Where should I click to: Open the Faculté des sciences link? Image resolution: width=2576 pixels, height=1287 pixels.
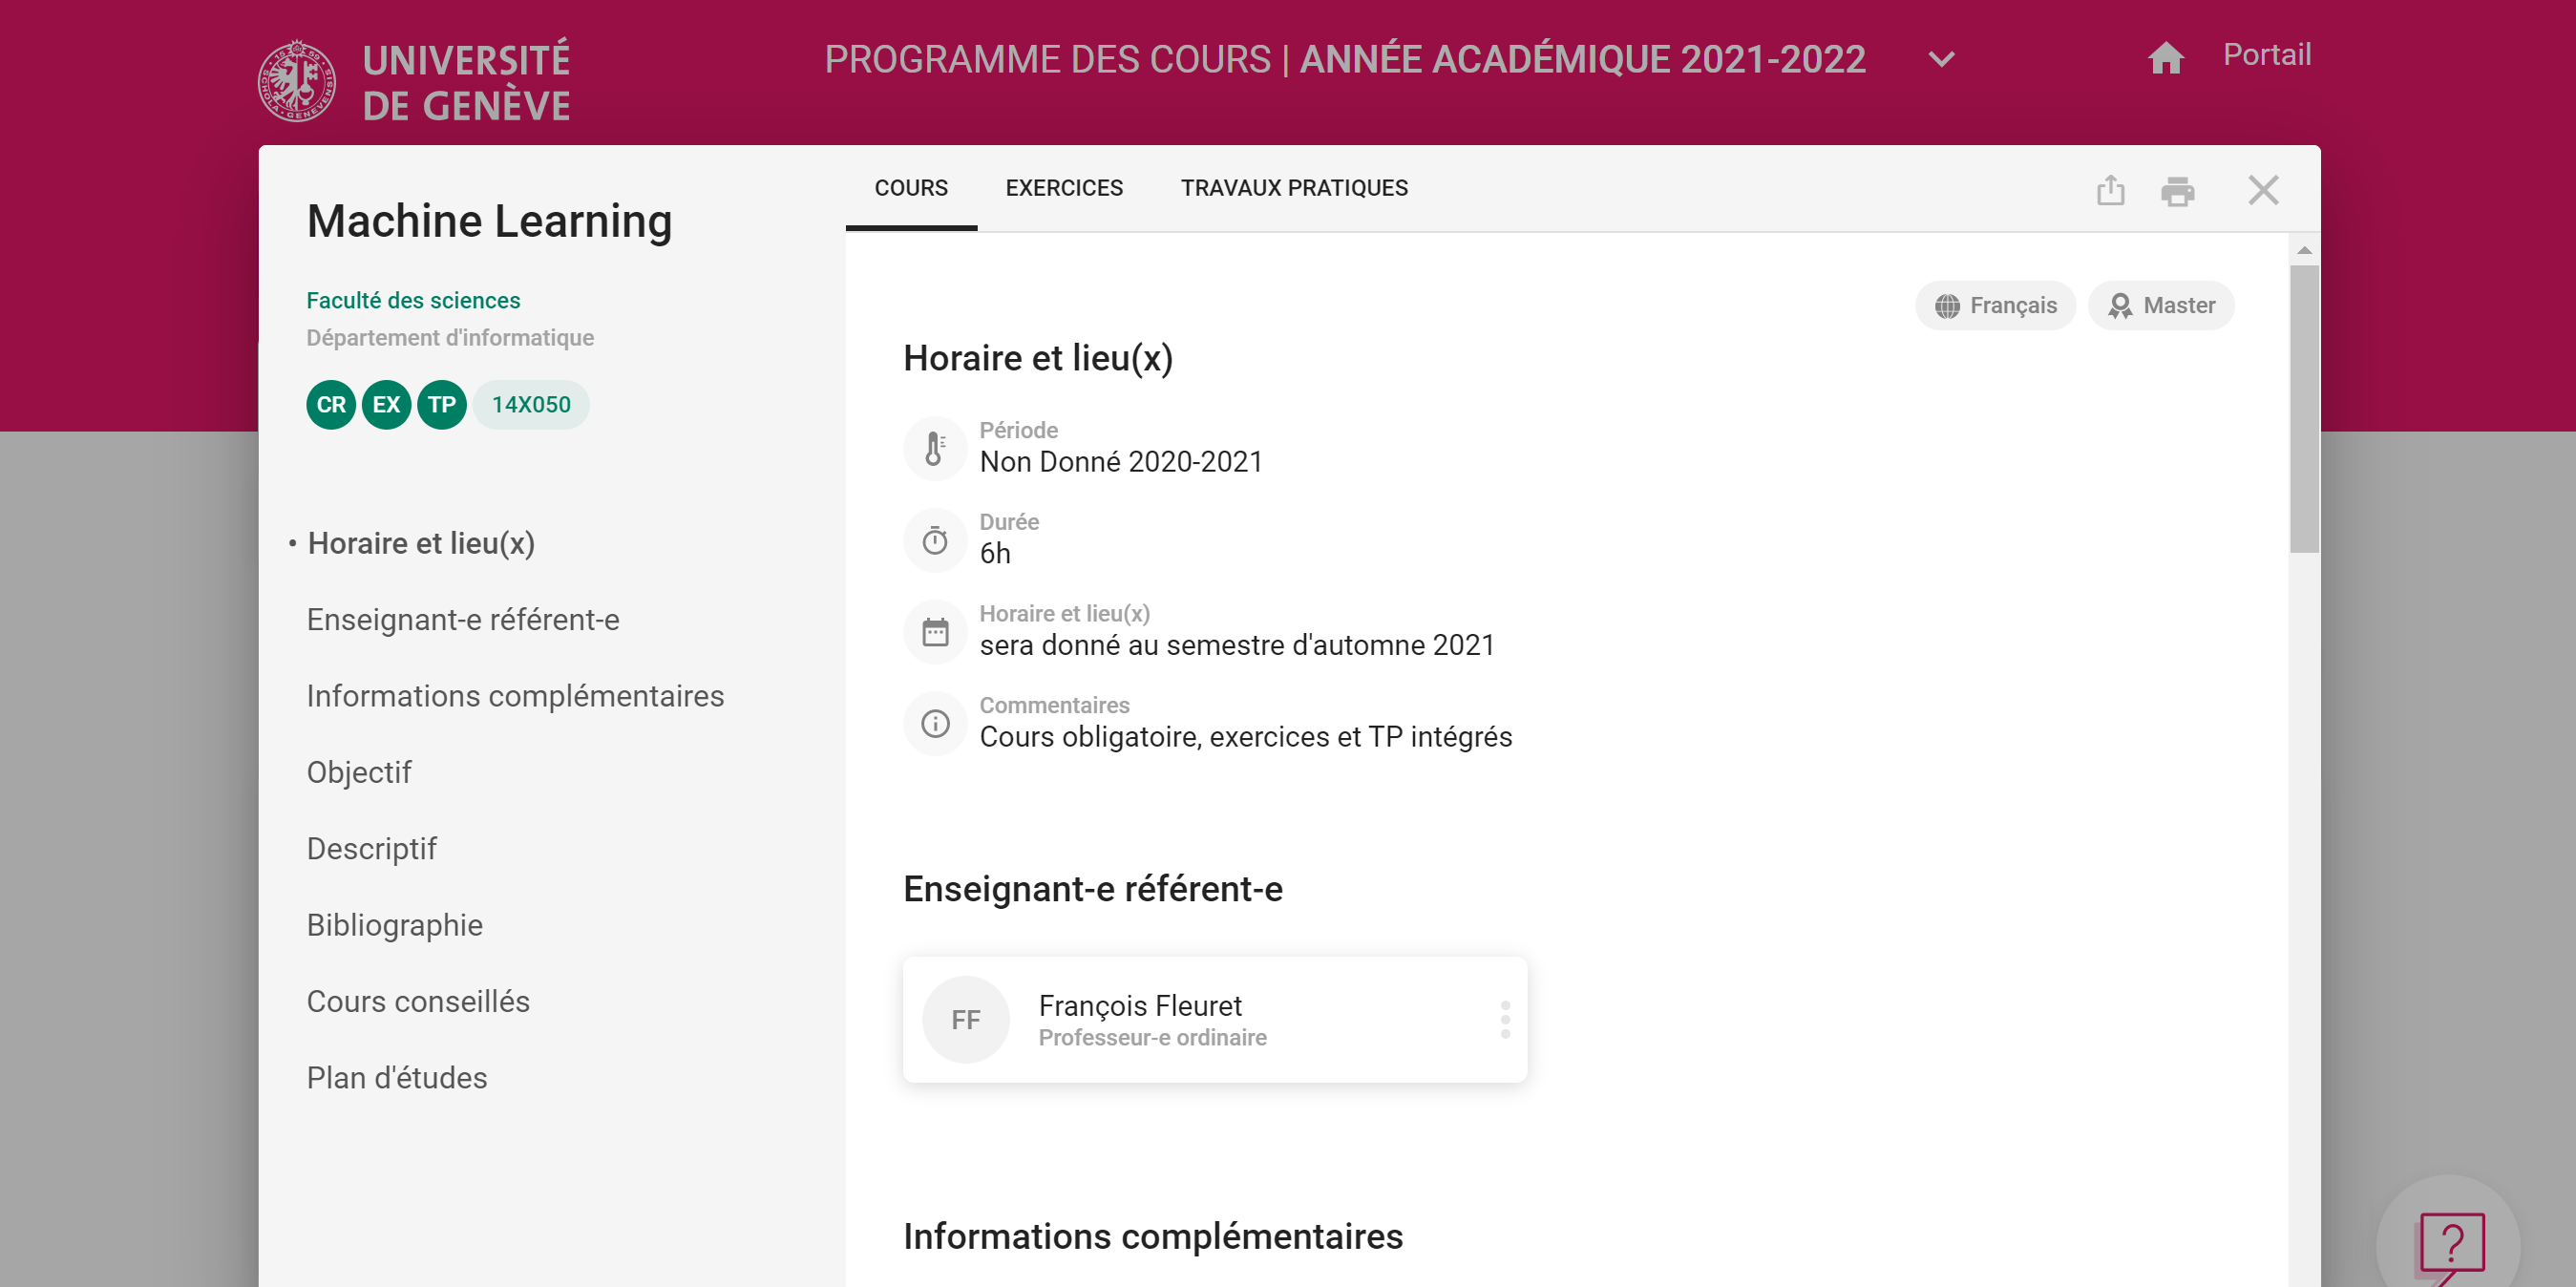point(413,300)
